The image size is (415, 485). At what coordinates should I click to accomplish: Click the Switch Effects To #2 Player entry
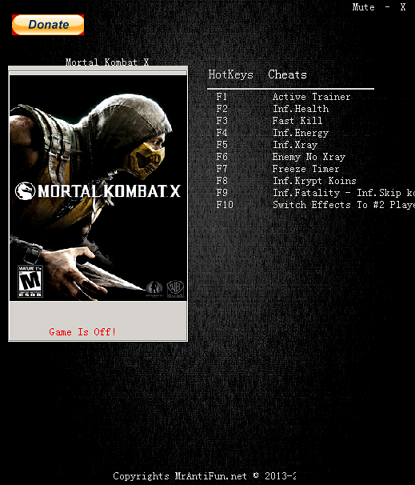344,205
